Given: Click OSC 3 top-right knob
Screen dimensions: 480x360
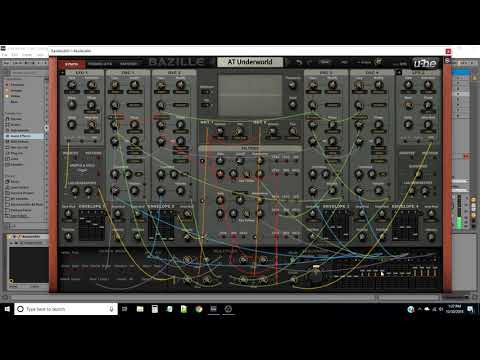Looking at the screenshot, I should [x=332, y=85].
